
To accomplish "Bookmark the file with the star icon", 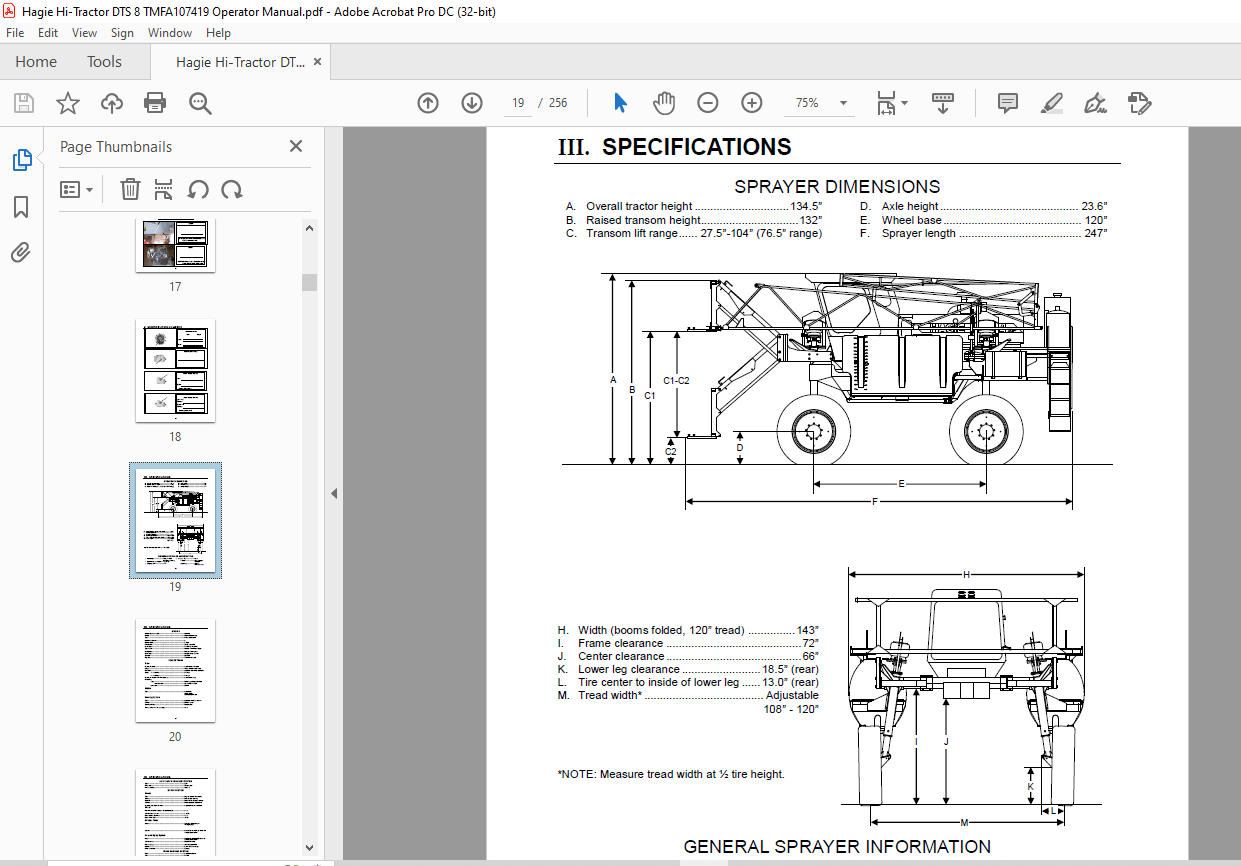I will point(67,103).
